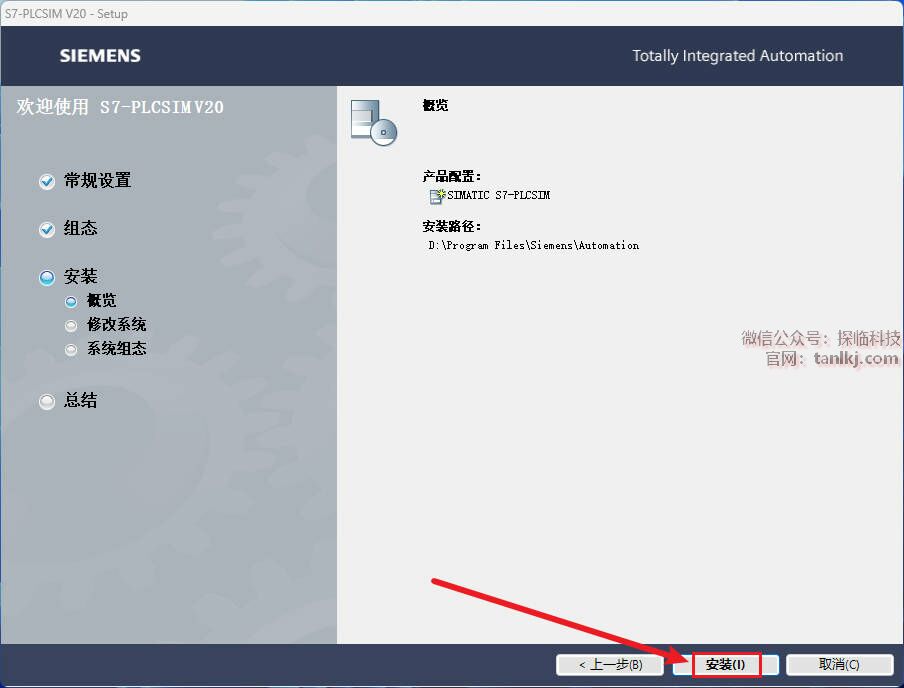Select the 修改系统 sub-step label

coord(116,325)
